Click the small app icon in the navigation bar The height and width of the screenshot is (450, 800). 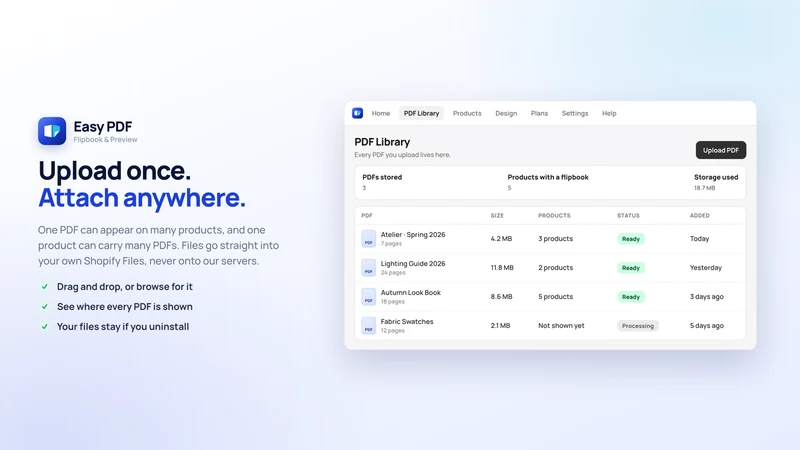click(358, 113)
